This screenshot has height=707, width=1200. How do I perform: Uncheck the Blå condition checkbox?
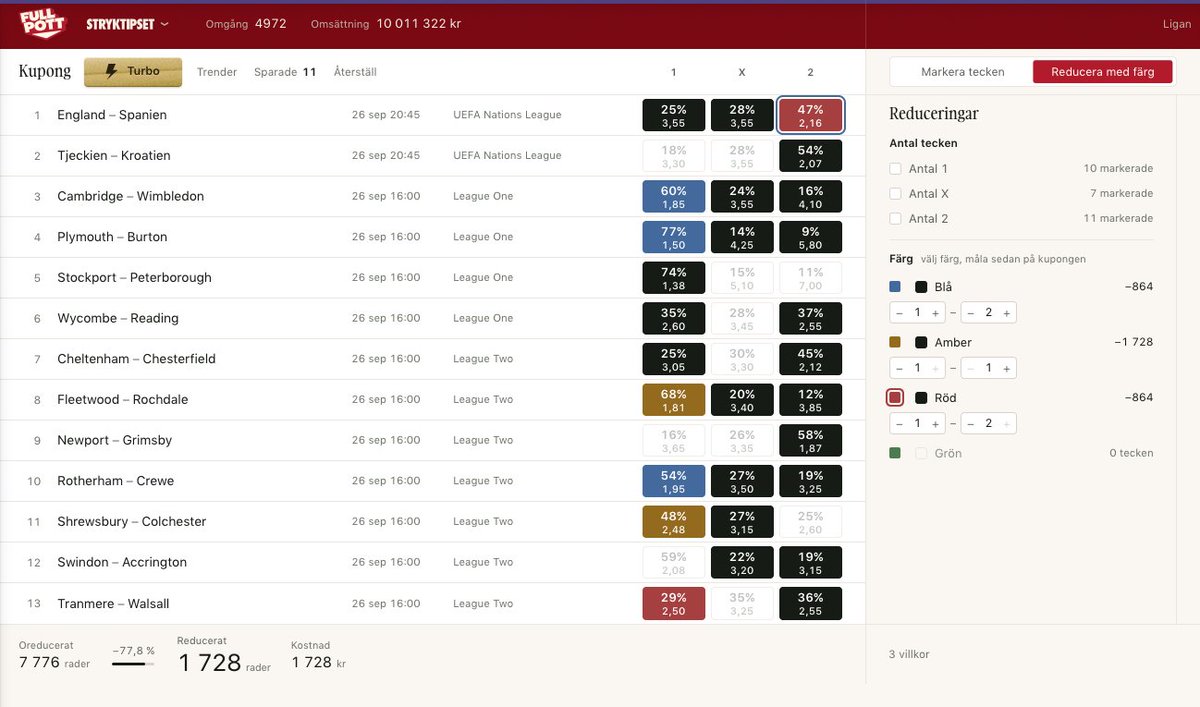921,287
